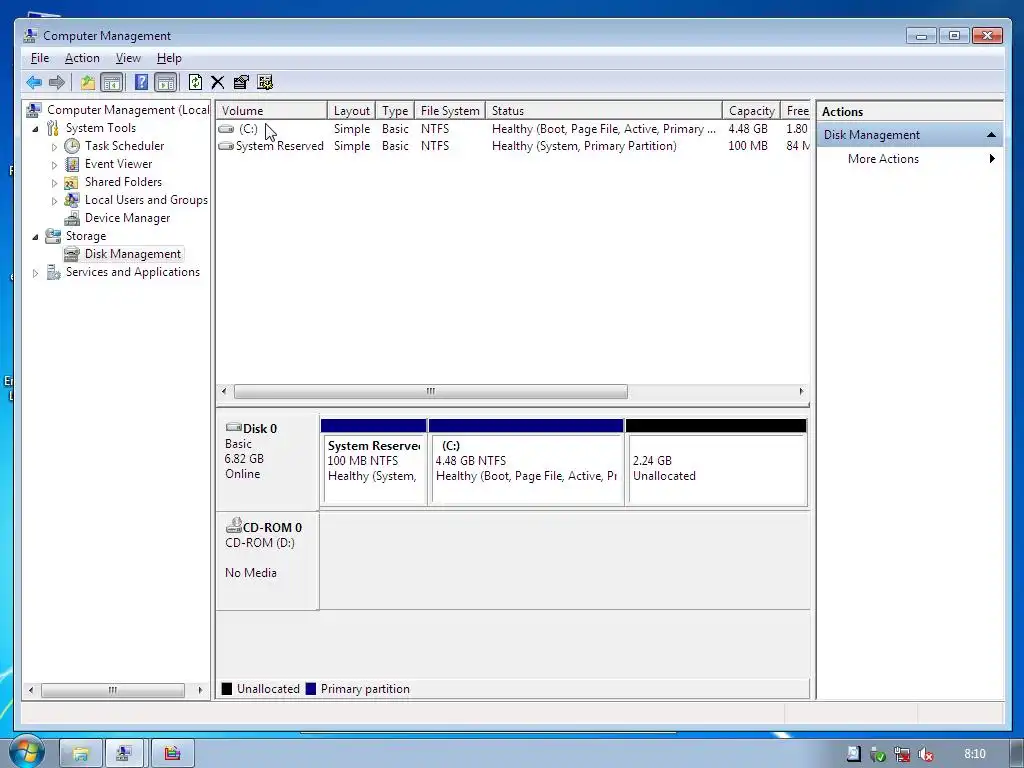Screen dimensions: 1024x768
Task: Open the File menu
Action: 40,58
